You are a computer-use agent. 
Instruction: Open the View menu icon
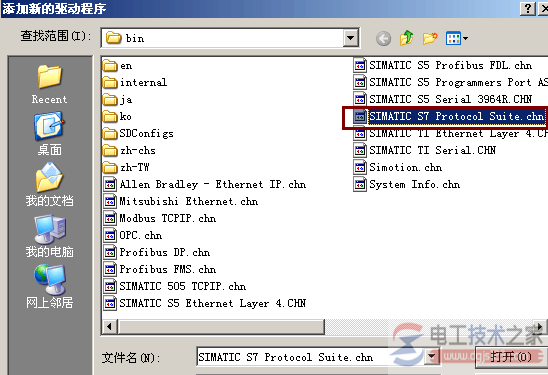(x=453, y=38)
